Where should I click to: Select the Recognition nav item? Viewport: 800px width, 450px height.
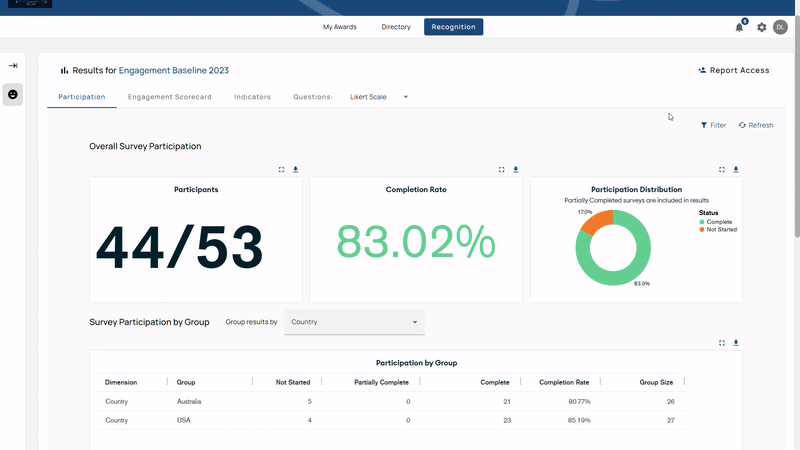(x=454, y=27)
